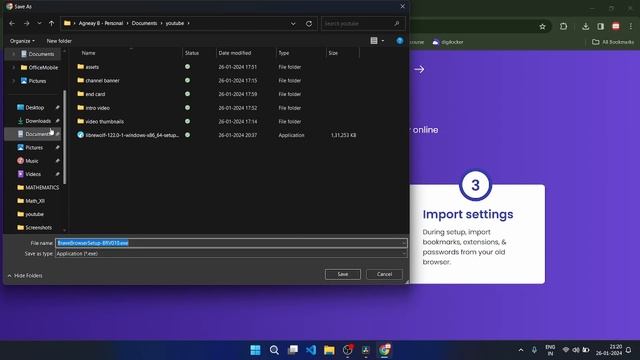Viewport: 640px width, 360px height.
Task: Open the Organize menu
Action: point(22,41)
